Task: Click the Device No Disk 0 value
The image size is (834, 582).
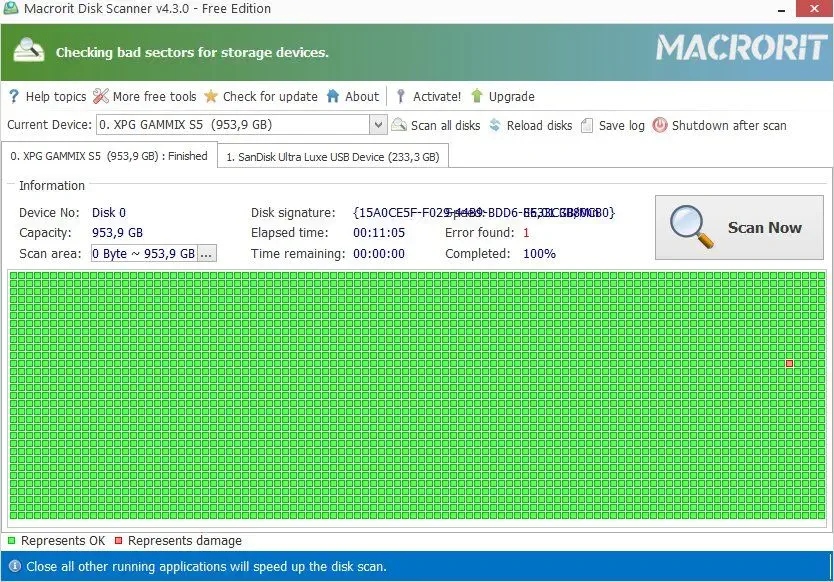Action: (x=109, y=213)
